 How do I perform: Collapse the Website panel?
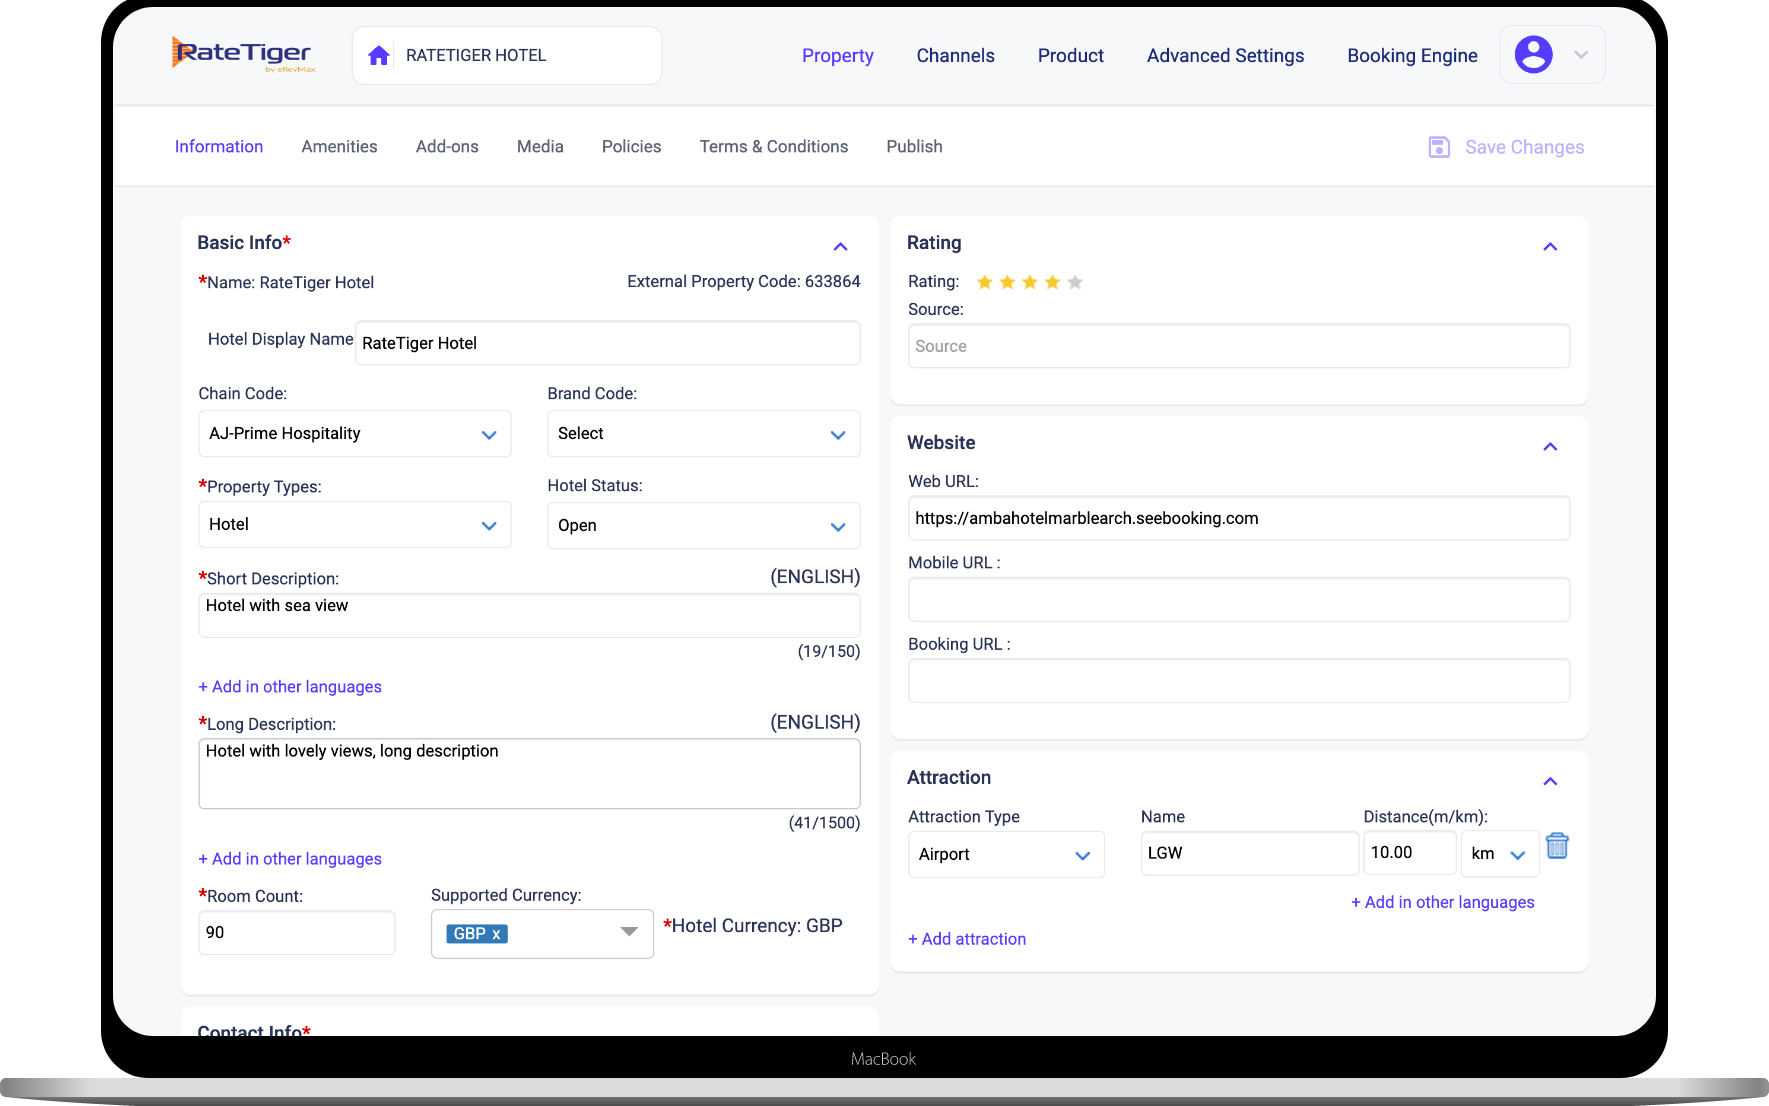(x=1550, y=447)
